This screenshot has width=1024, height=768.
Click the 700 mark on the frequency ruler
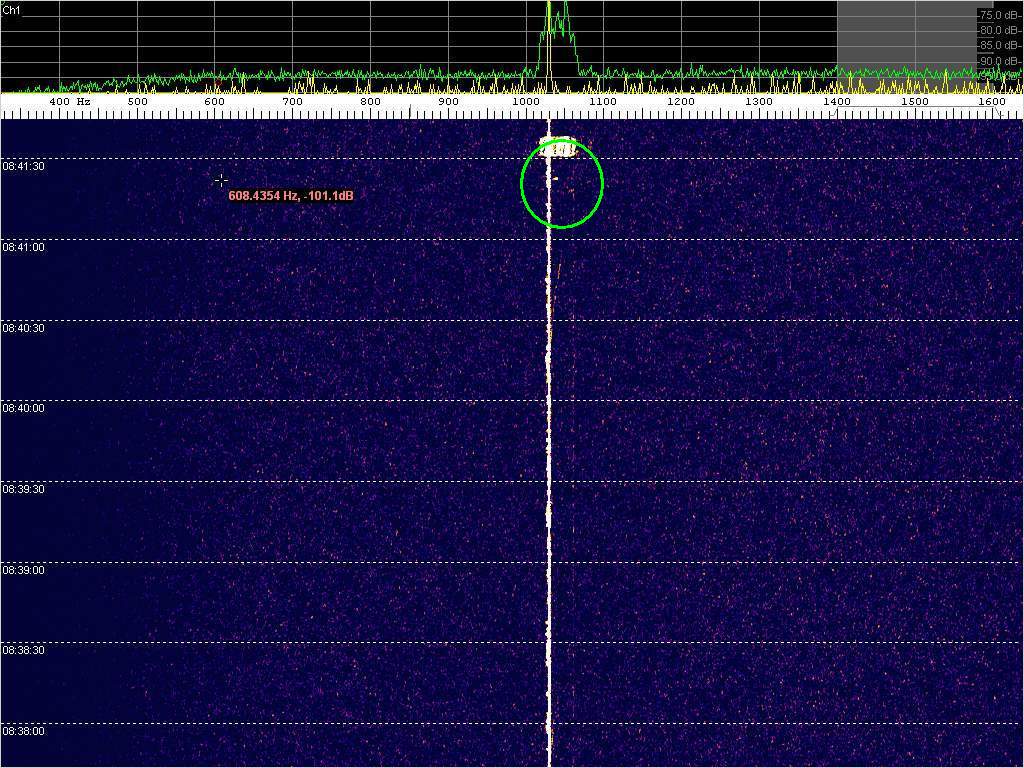(x=292, y=102)
